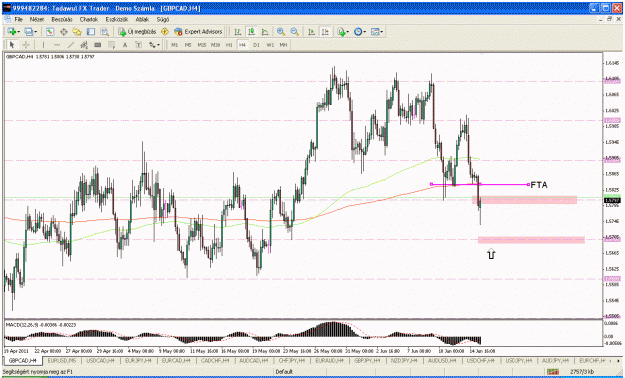
Task: Switch timeframe to H1
Action: [x=229, y=45]
